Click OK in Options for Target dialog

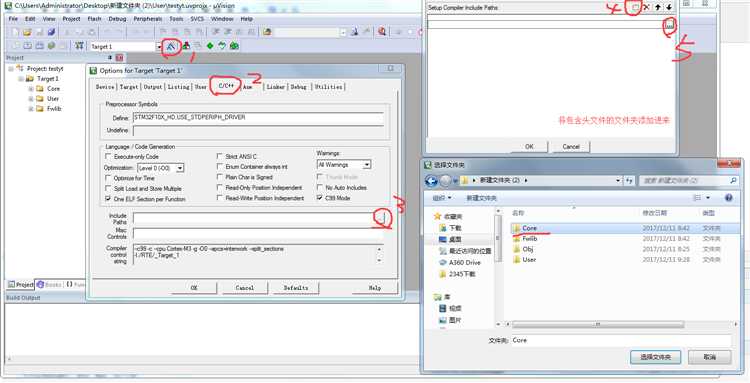(x=194, y=288)
